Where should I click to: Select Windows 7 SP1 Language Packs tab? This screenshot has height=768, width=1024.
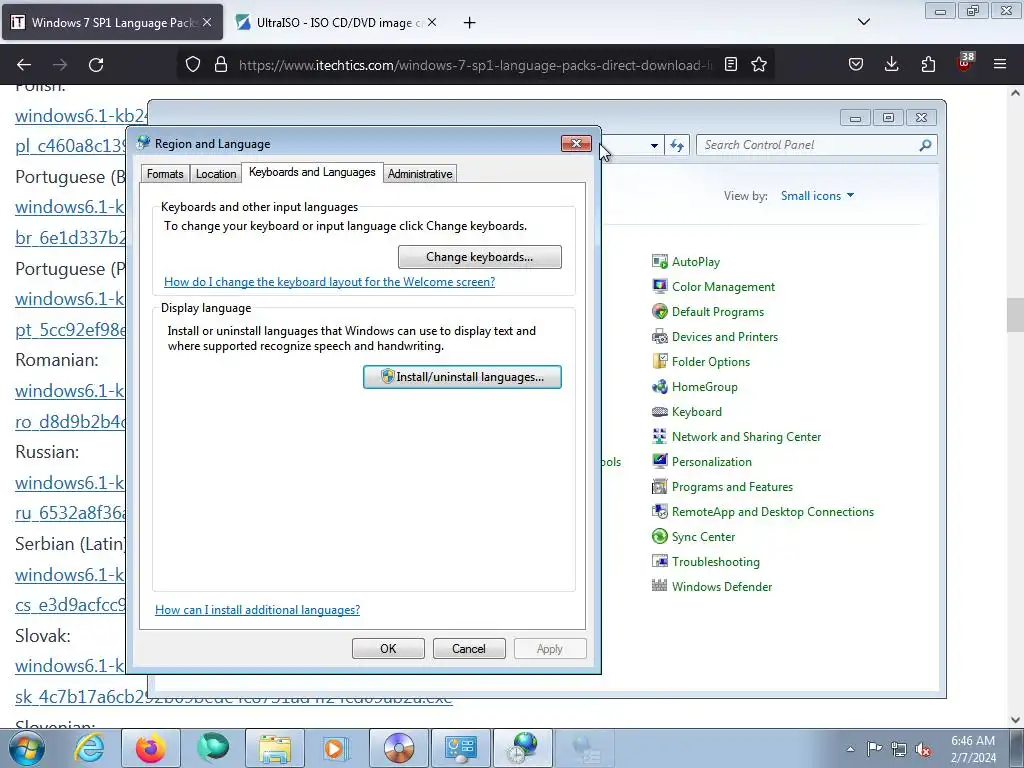tap(112, 23)
